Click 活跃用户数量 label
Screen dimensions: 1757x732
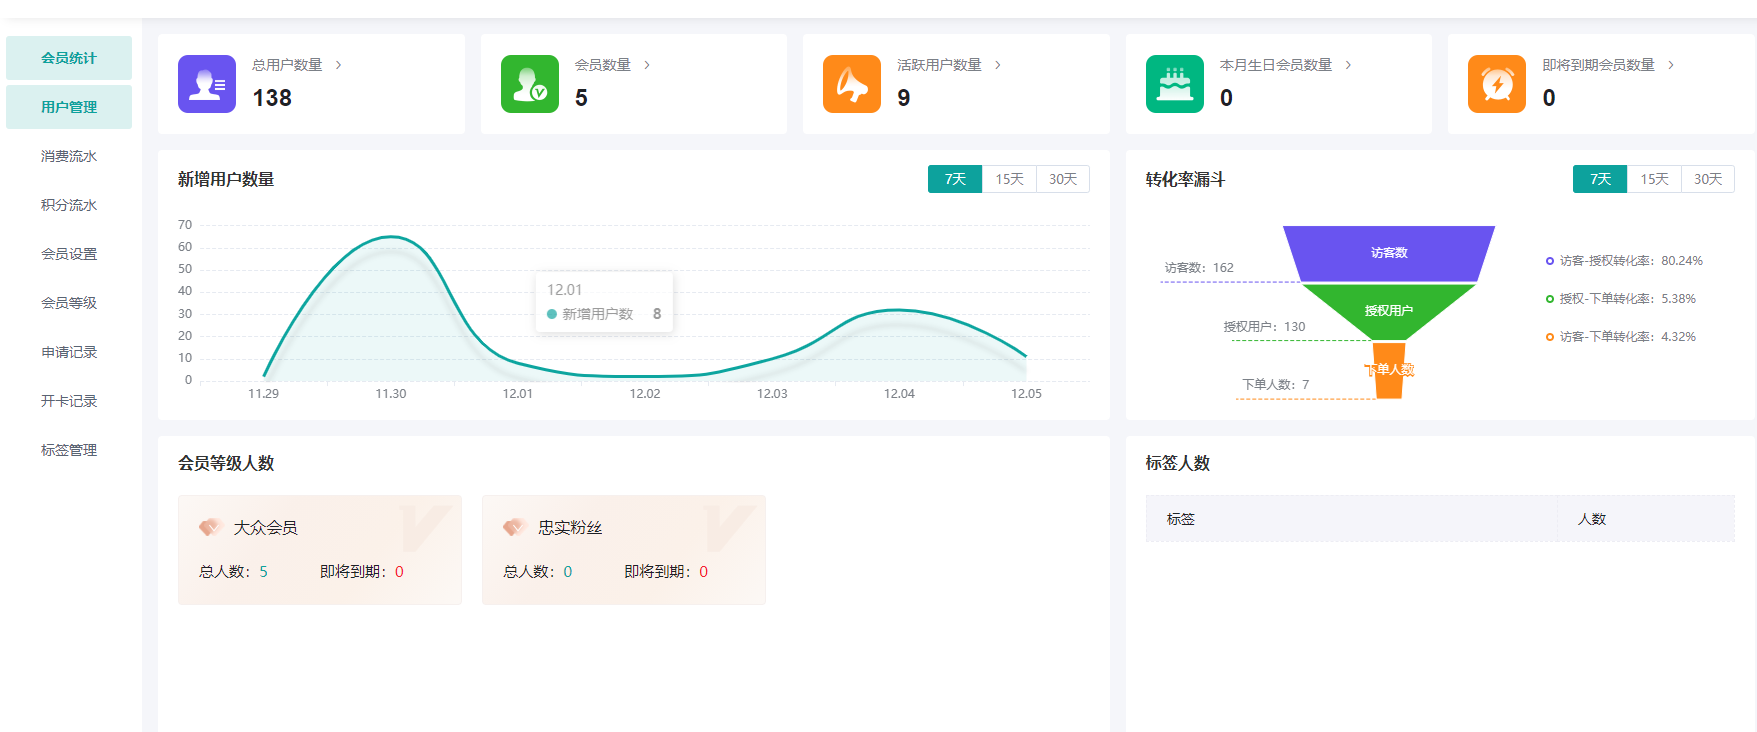(x=939, y=65)
